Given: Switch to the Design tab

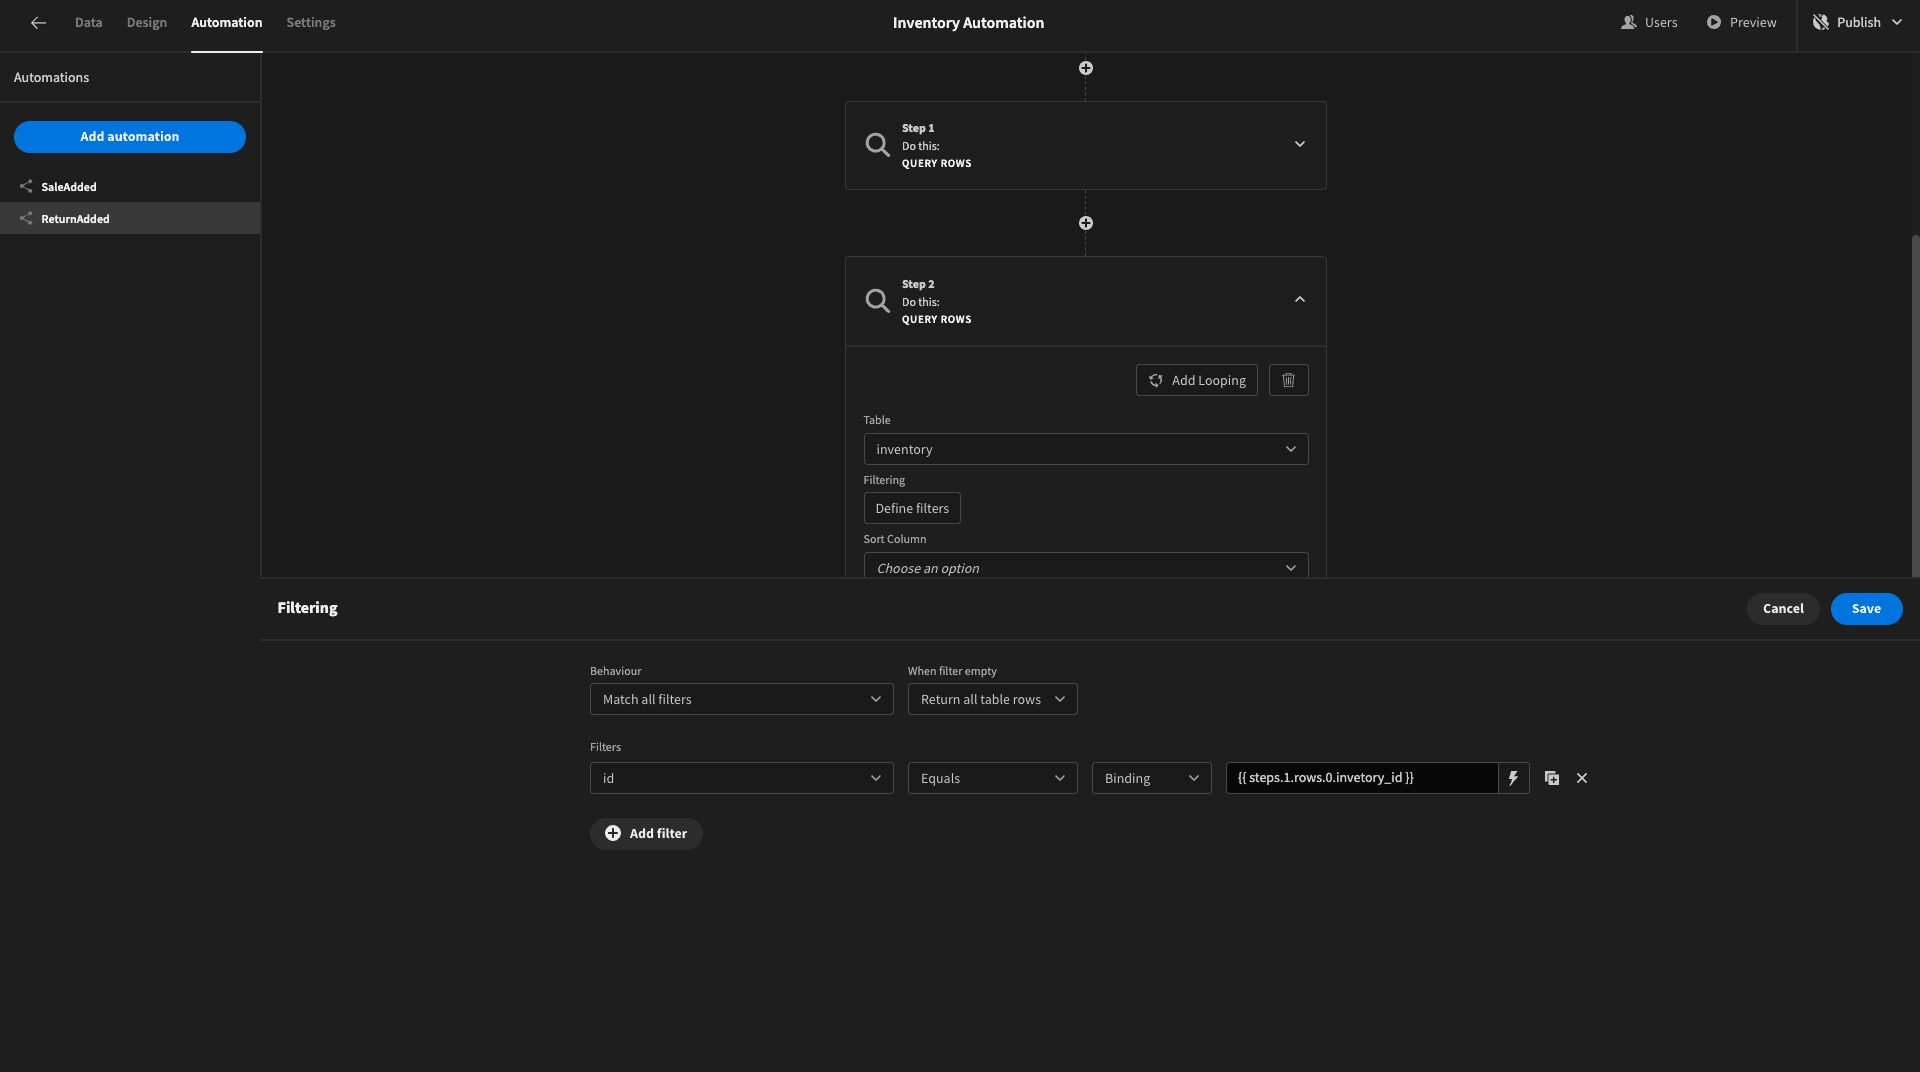Looking at the screenshot, I should (147, 22).
